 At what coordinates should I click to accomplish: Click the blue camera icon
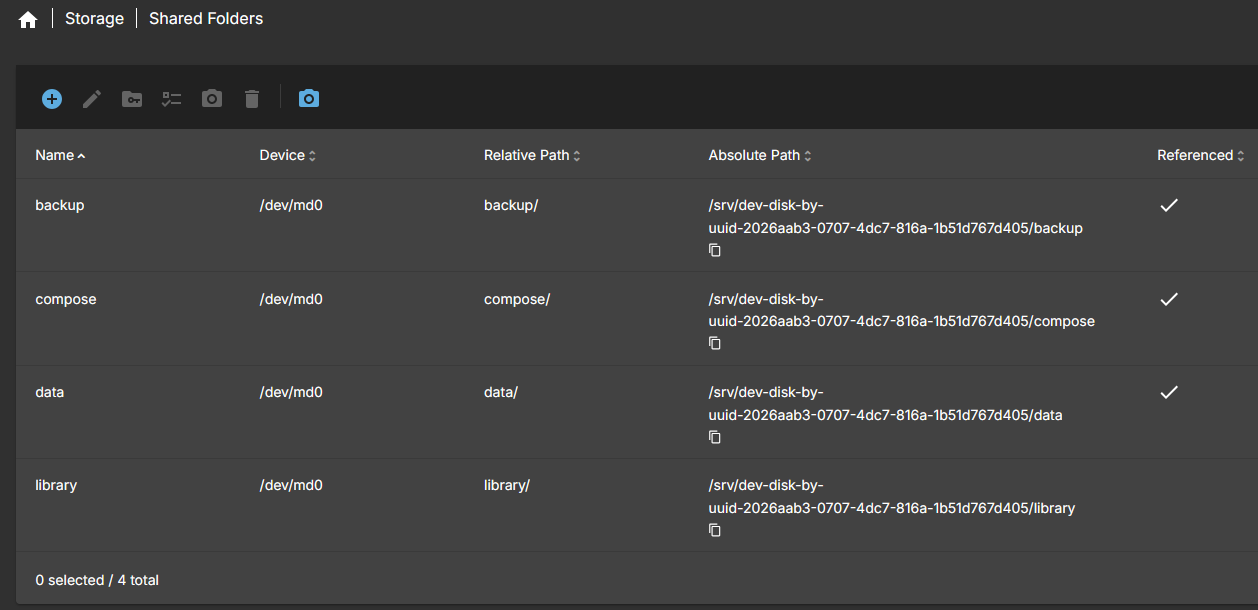click(x=309, y=99)
